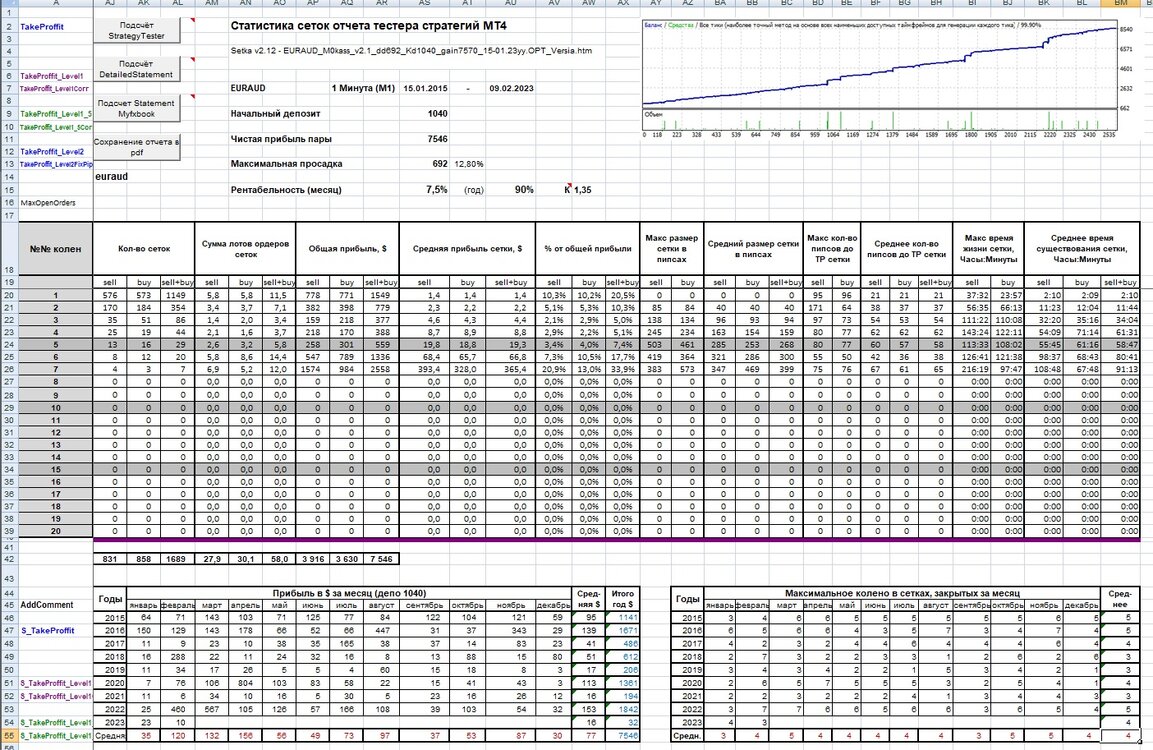
Task: Select column header AS
Action: (424, 3)
